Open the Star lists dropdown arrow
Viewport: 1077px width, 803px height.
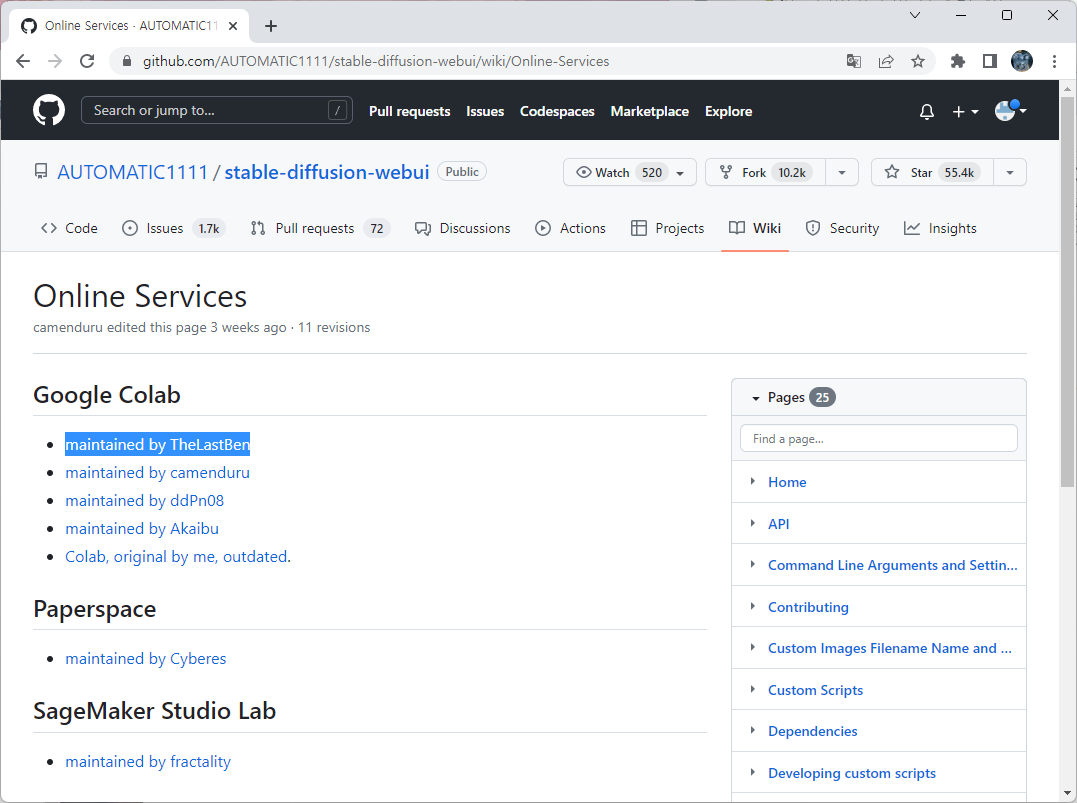click(1010, 172)
